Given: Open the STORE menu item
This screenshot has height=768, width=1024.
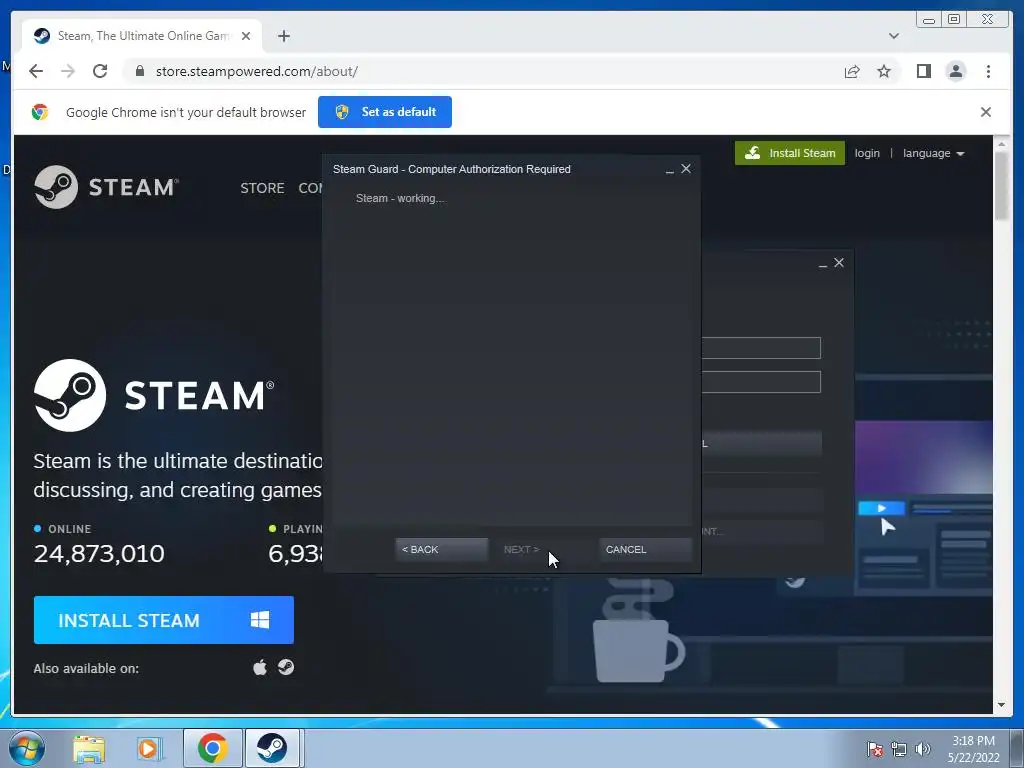Looking at the screenshot, I should pos(262,188).
